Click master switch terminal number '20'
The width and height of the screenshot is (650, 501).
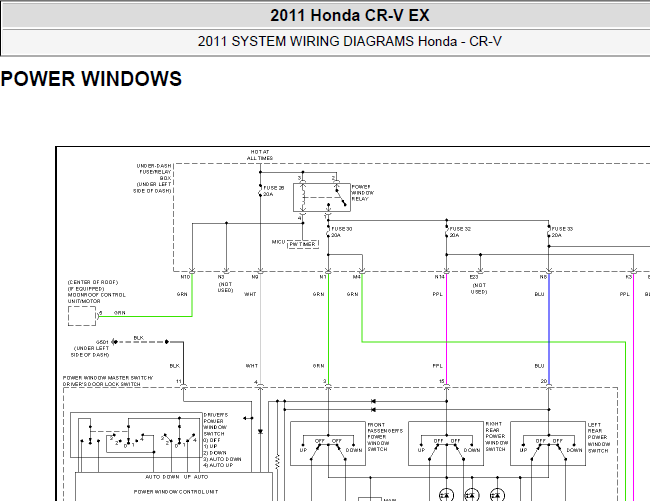point(543,381)
